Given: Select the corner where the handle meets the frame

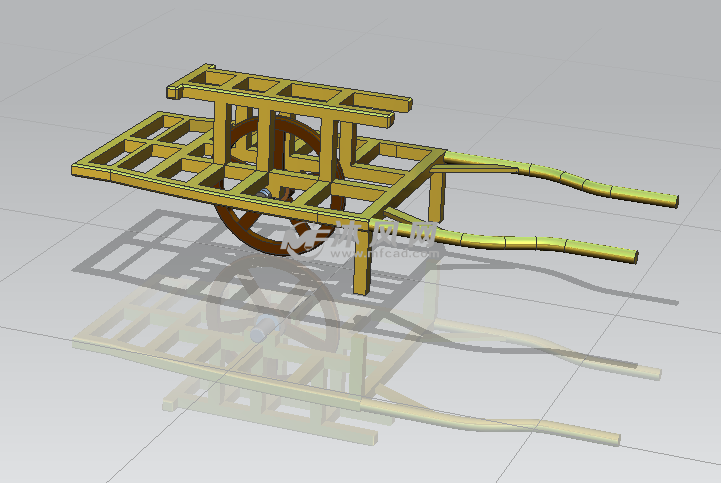Looking at the screenshot, I should pos(438,158).
